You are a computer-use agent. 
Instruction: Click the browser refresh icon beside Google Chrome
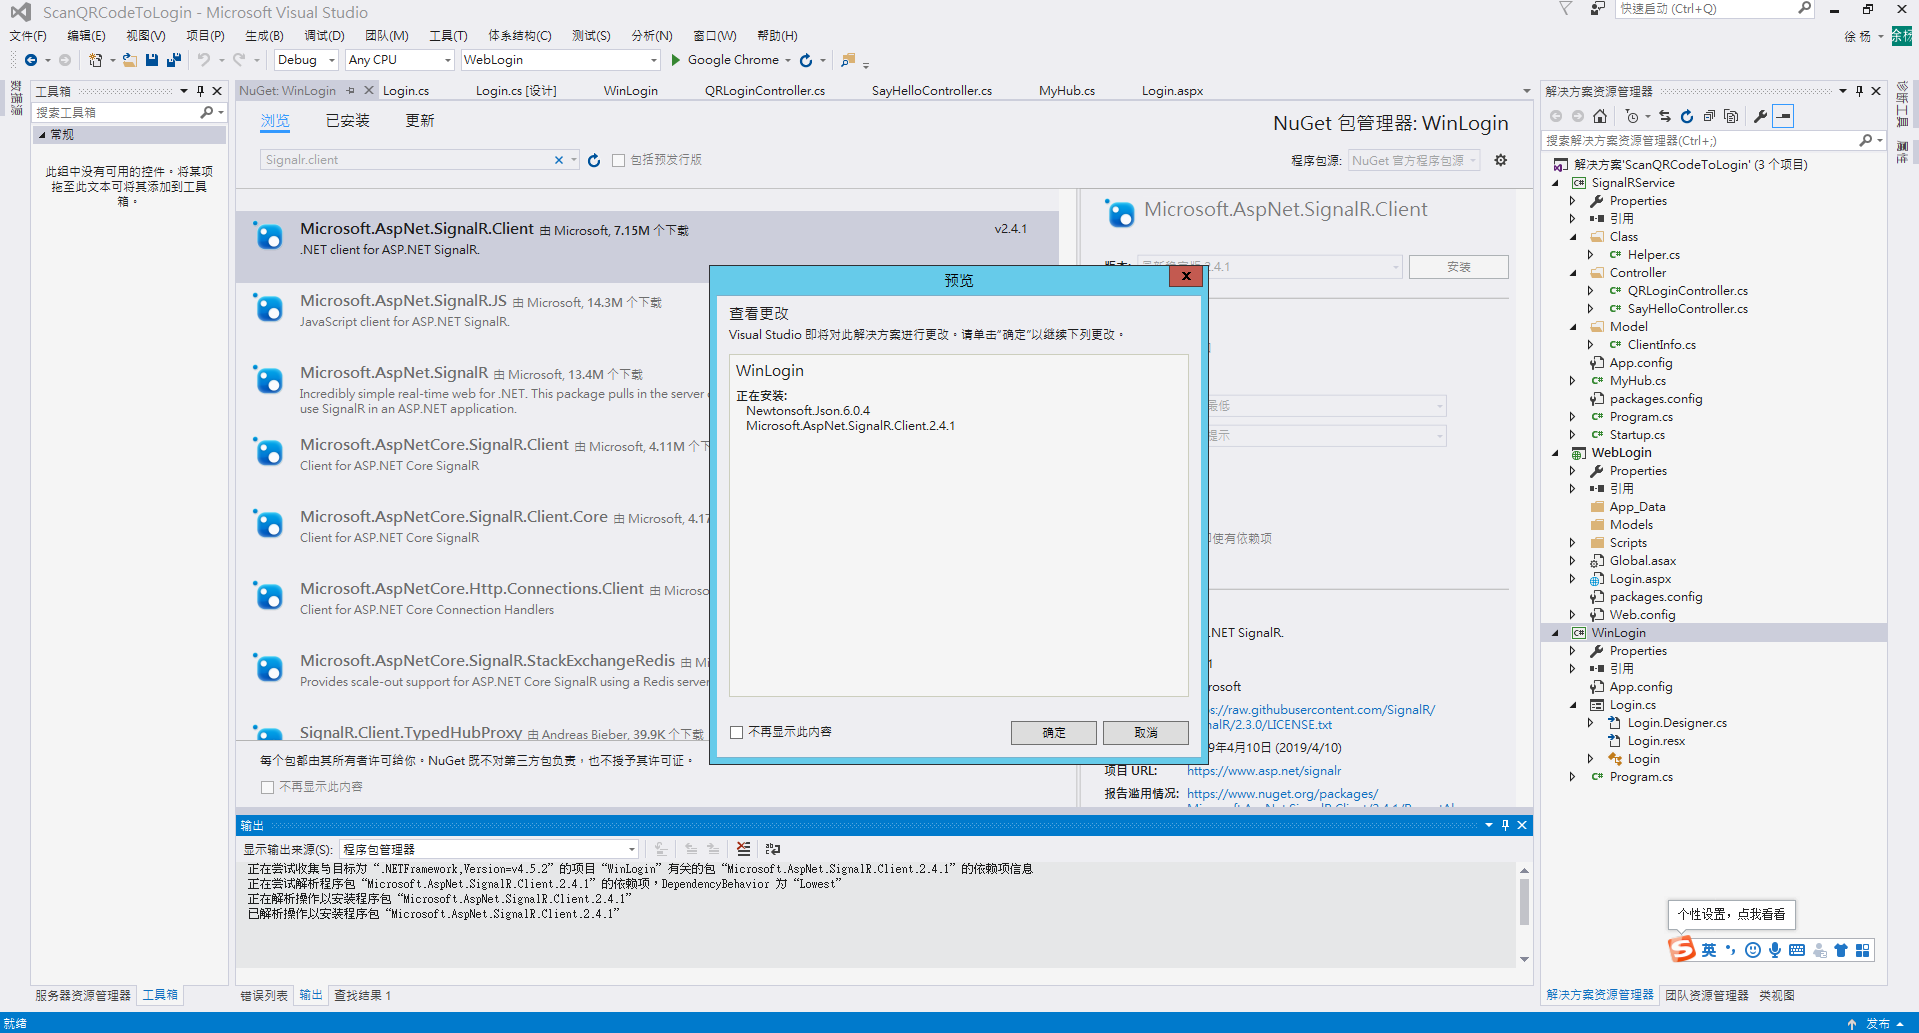point(806,60)
